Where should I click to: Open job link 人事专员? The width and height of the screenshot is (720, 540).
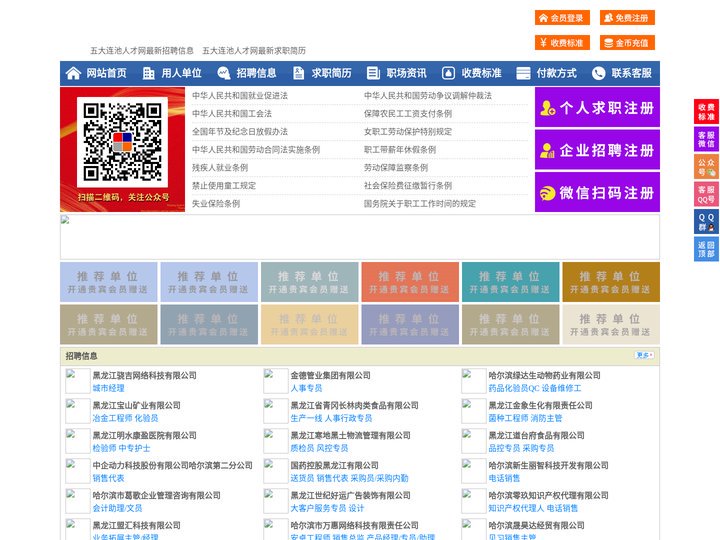pos(306,388)
